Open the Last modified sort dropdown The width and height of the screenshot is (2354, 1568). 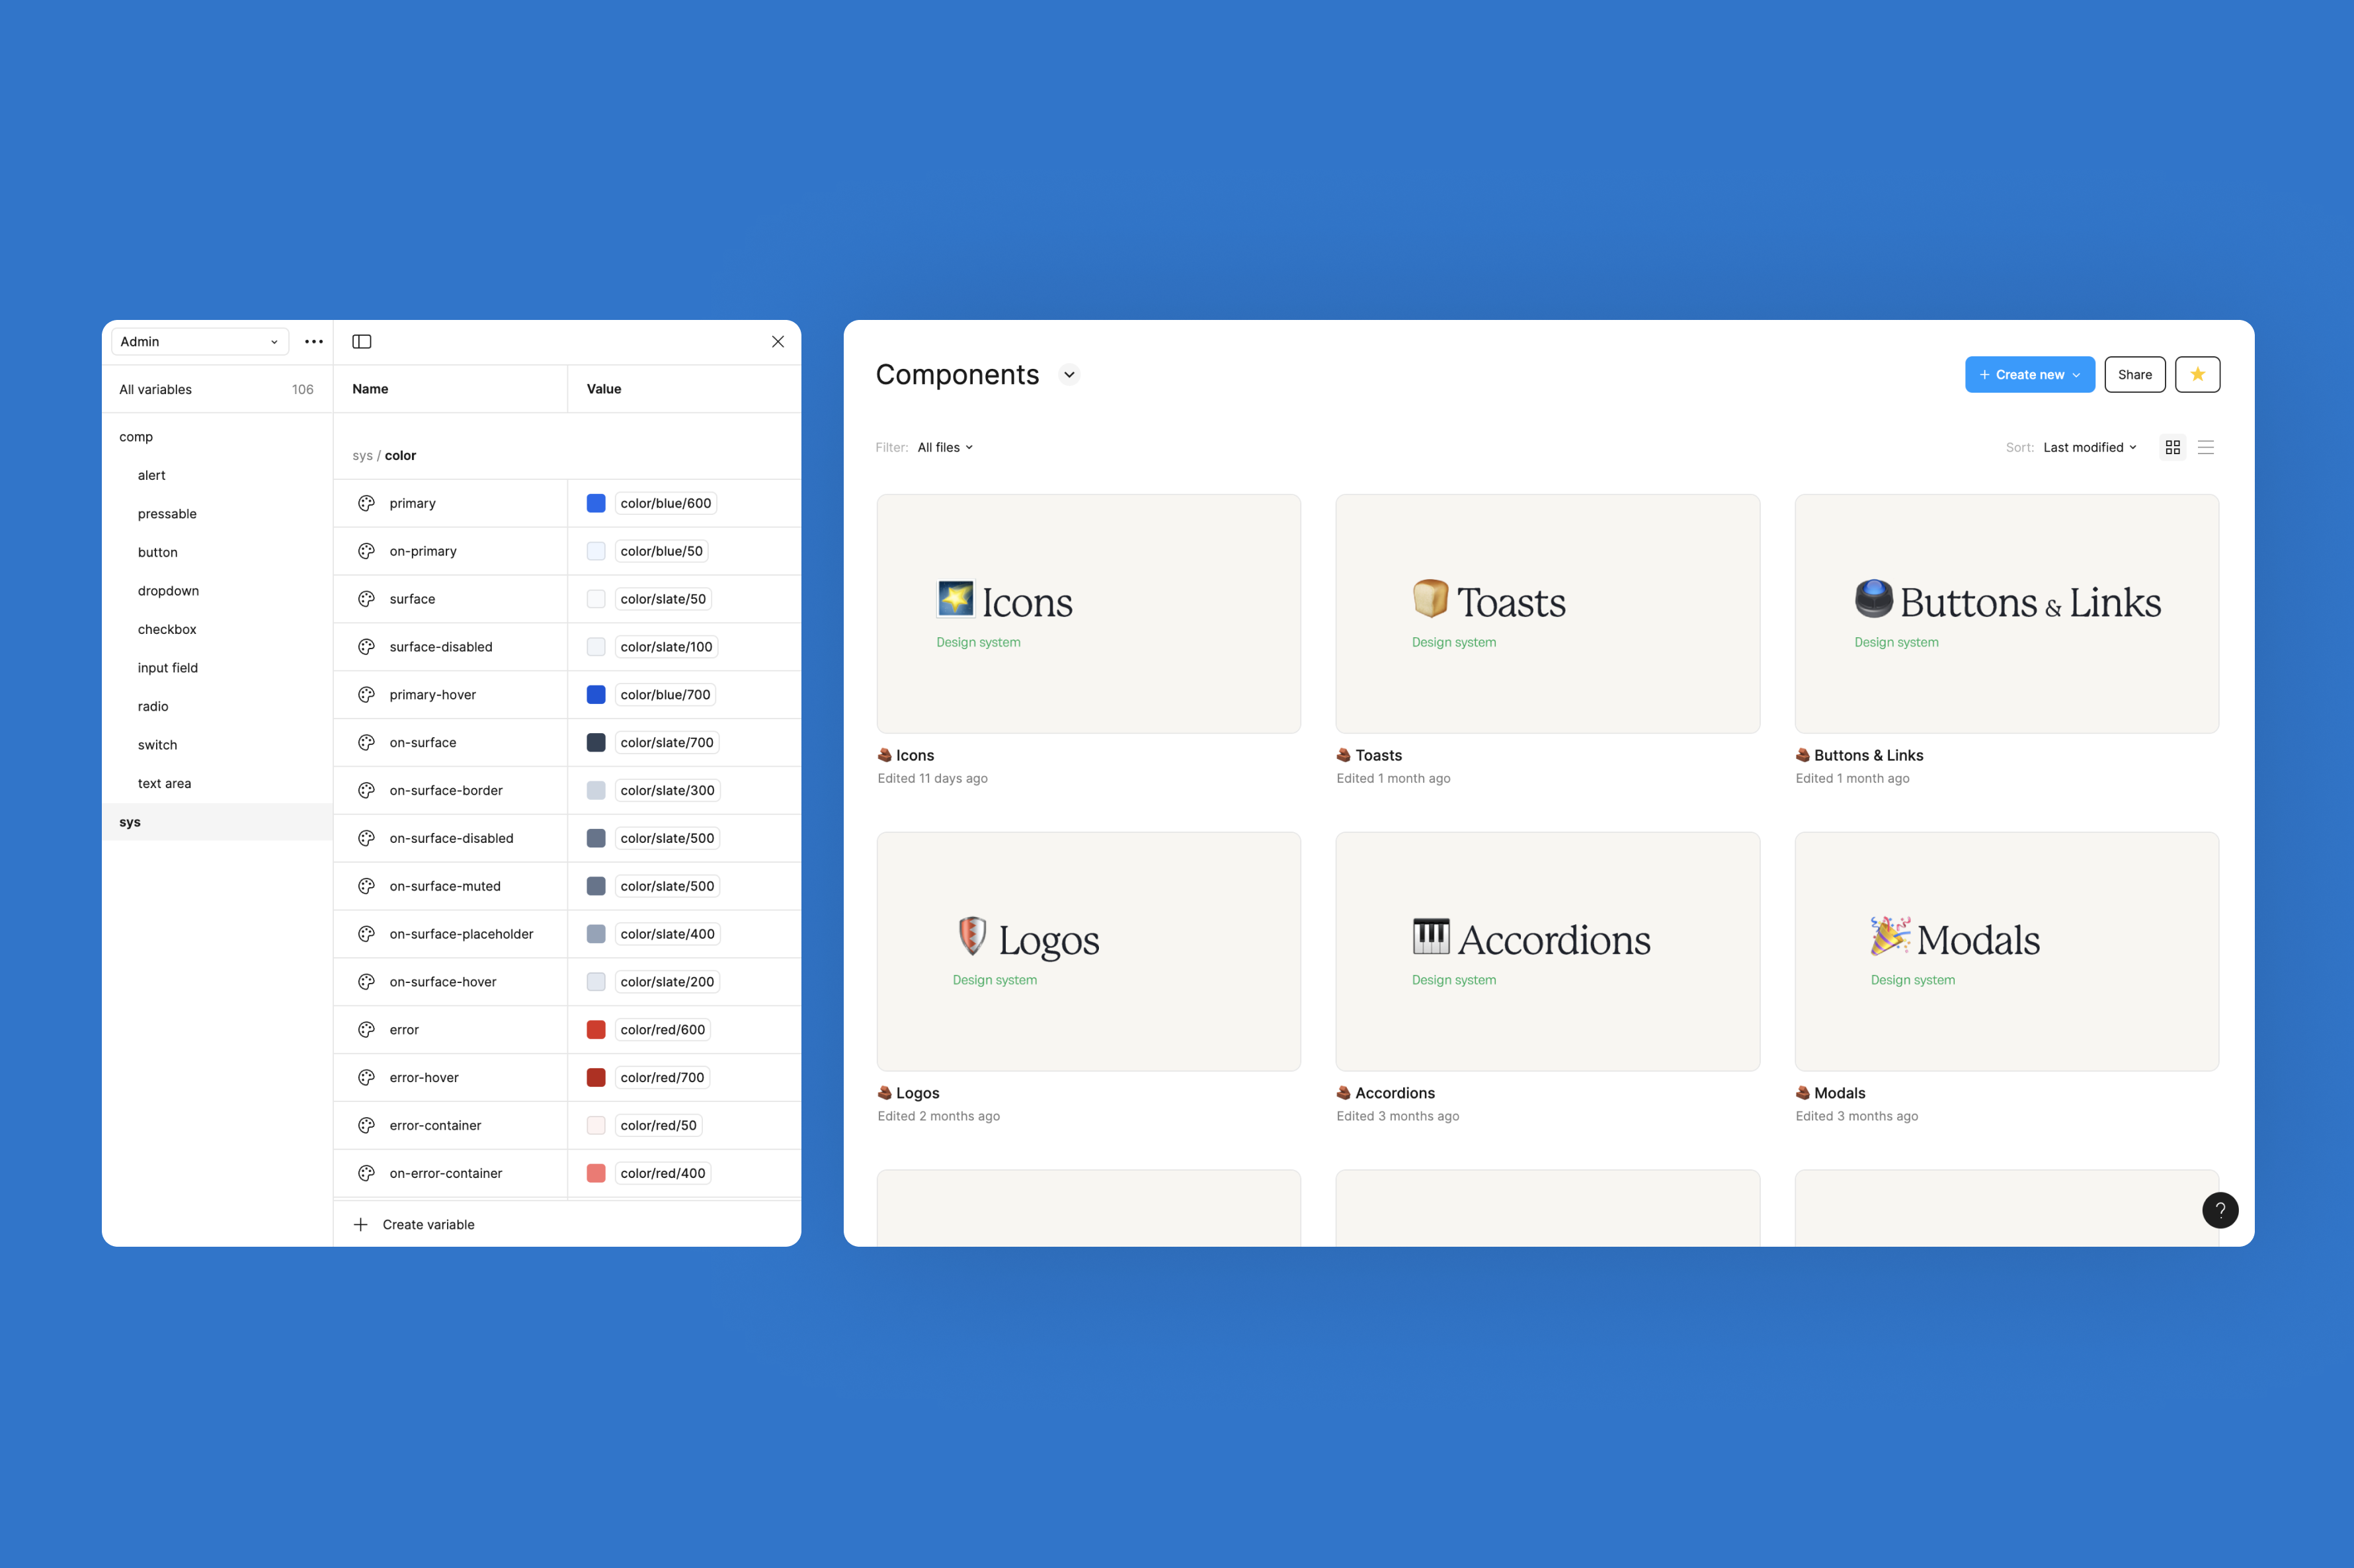coord(2089,448)
